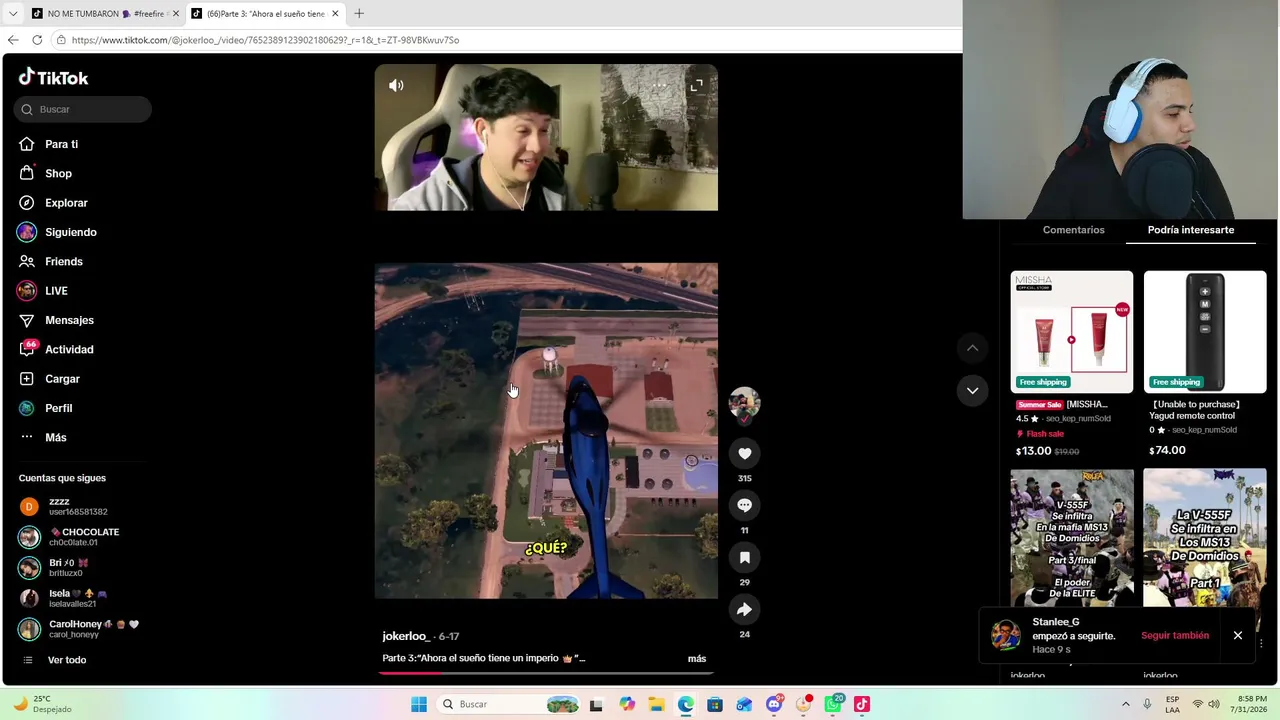Open the browser tab search dropdown
Image resolution: width=1280 pixels, height=720 pixels.
[x=12, y=13]
